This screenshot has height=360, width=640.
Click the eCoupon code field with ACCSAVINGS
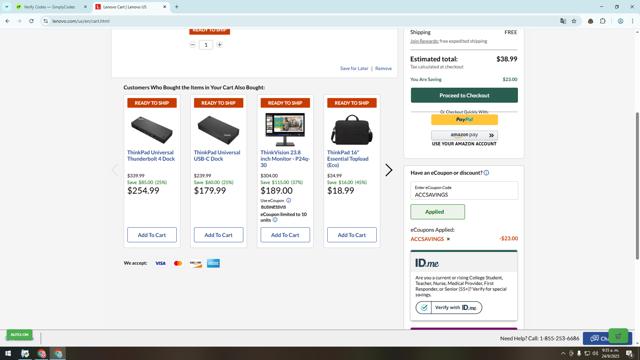[464, 191]
